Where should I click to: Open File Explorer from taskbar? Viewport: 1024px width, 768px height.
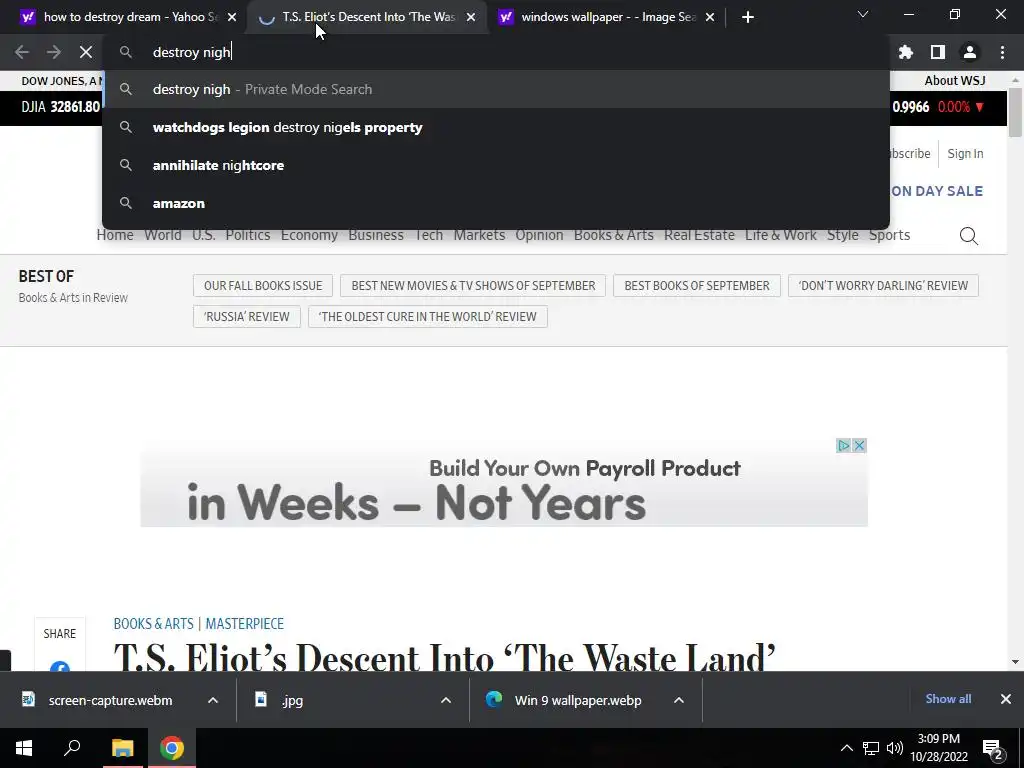click(122, 748)
